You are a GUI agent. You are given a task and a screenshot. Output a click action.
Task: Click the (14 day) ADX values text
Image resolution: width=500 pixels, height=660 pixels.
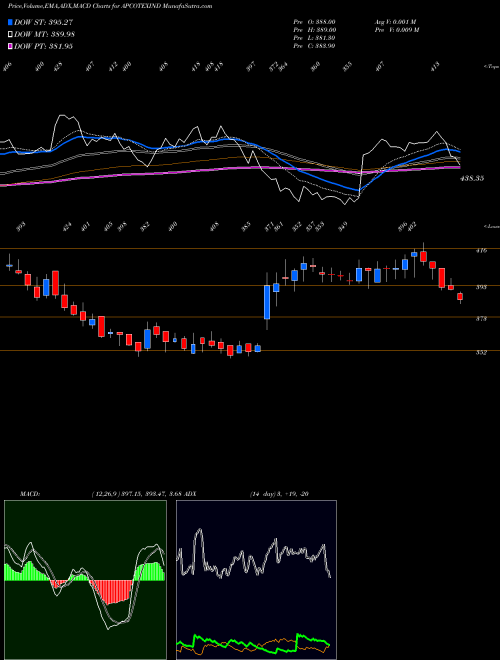tap(279, 494)
